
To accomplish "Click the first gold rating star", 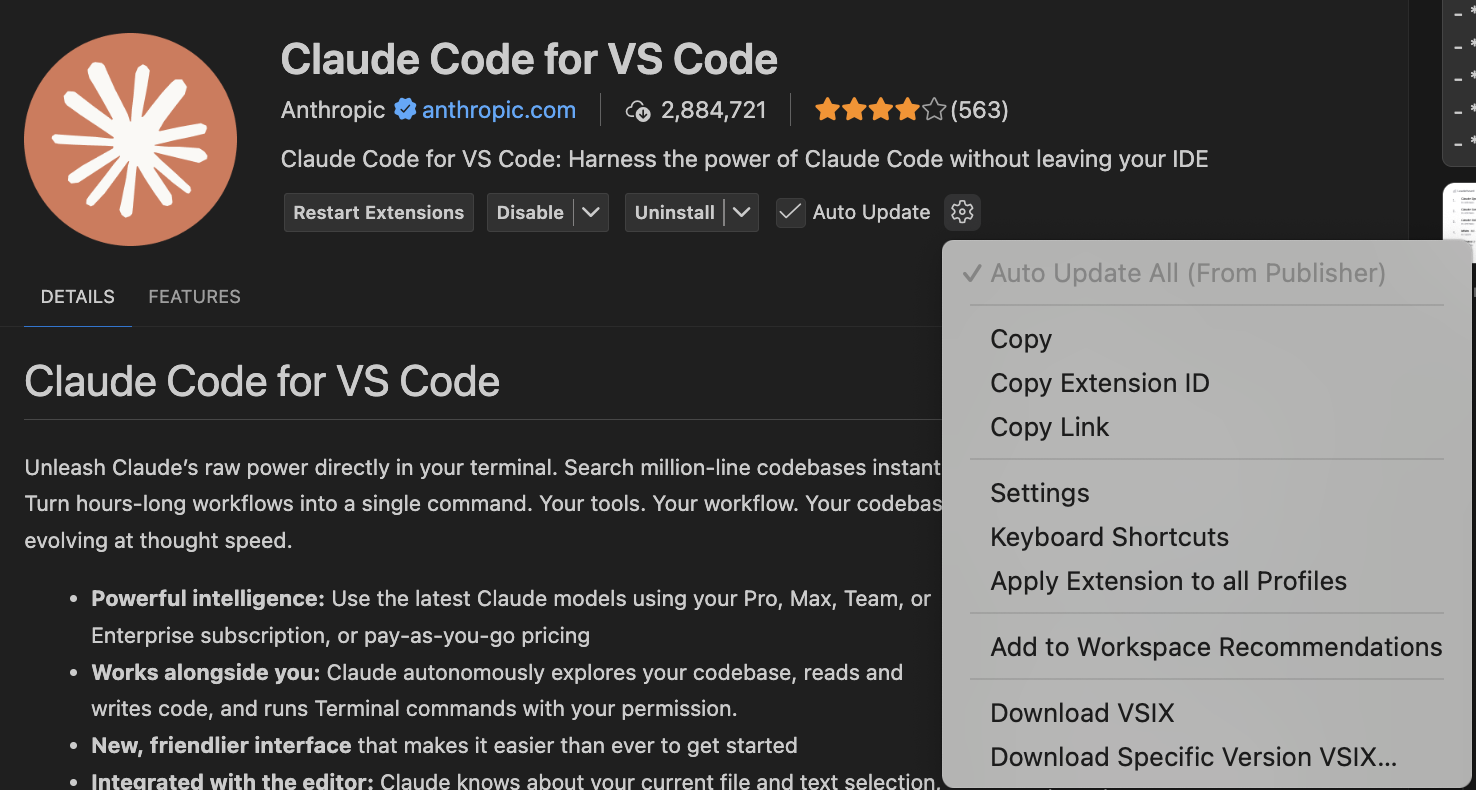I will 827,109.
